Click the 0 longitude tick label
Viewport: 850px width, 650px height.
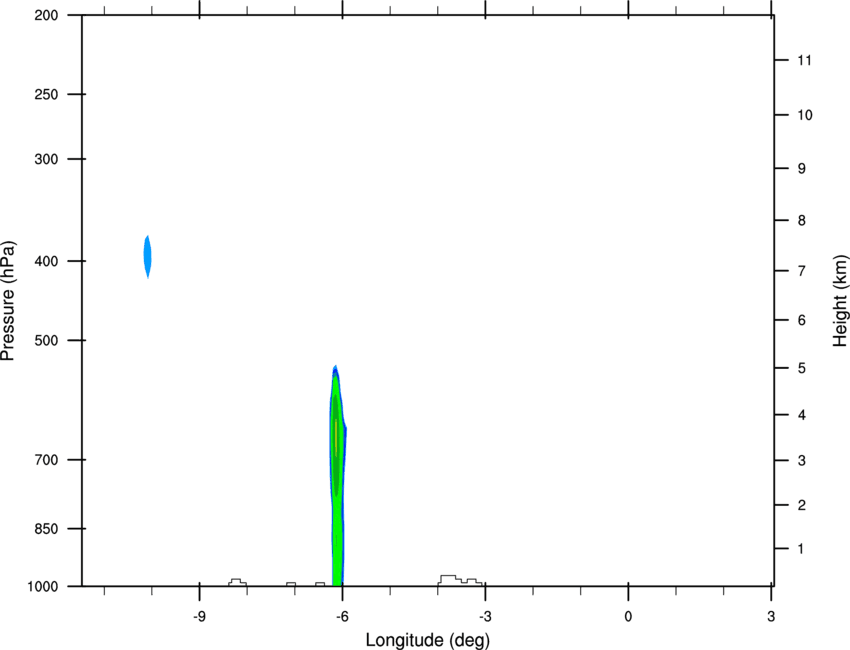click(628, 617)
